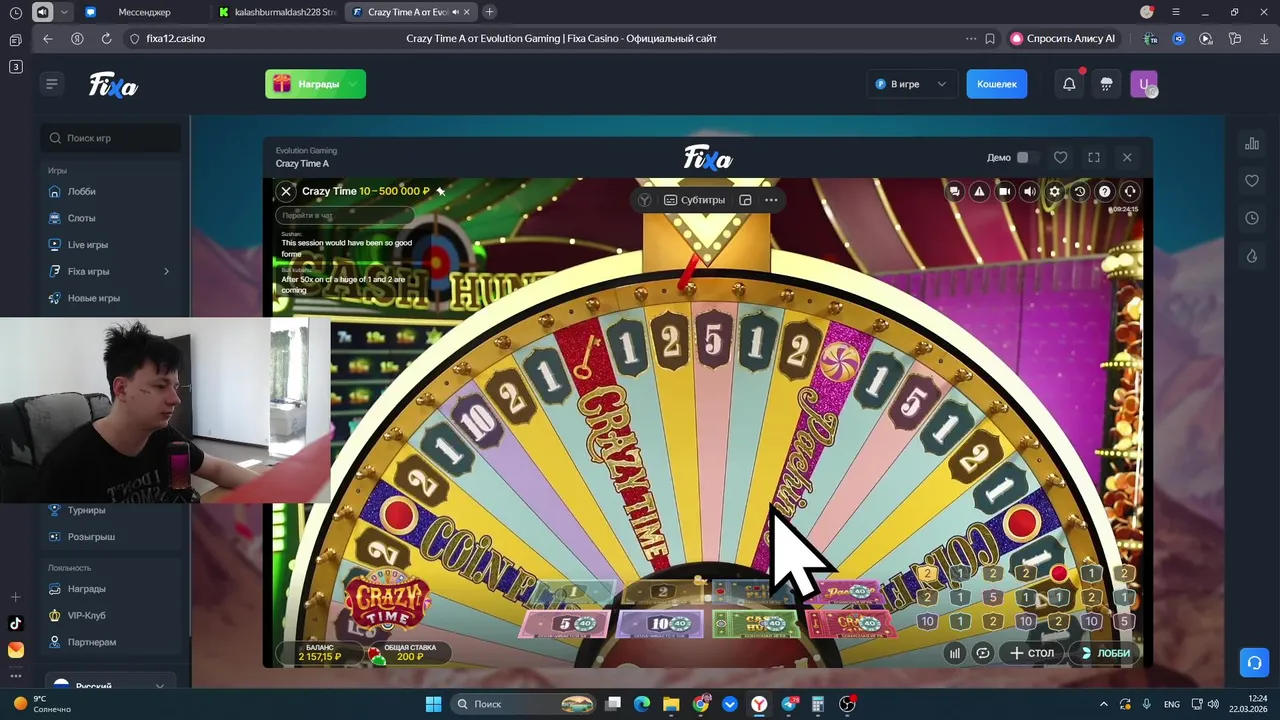
Task: Add Crazy Time to favorites heart
Action: coord(1061,157)
